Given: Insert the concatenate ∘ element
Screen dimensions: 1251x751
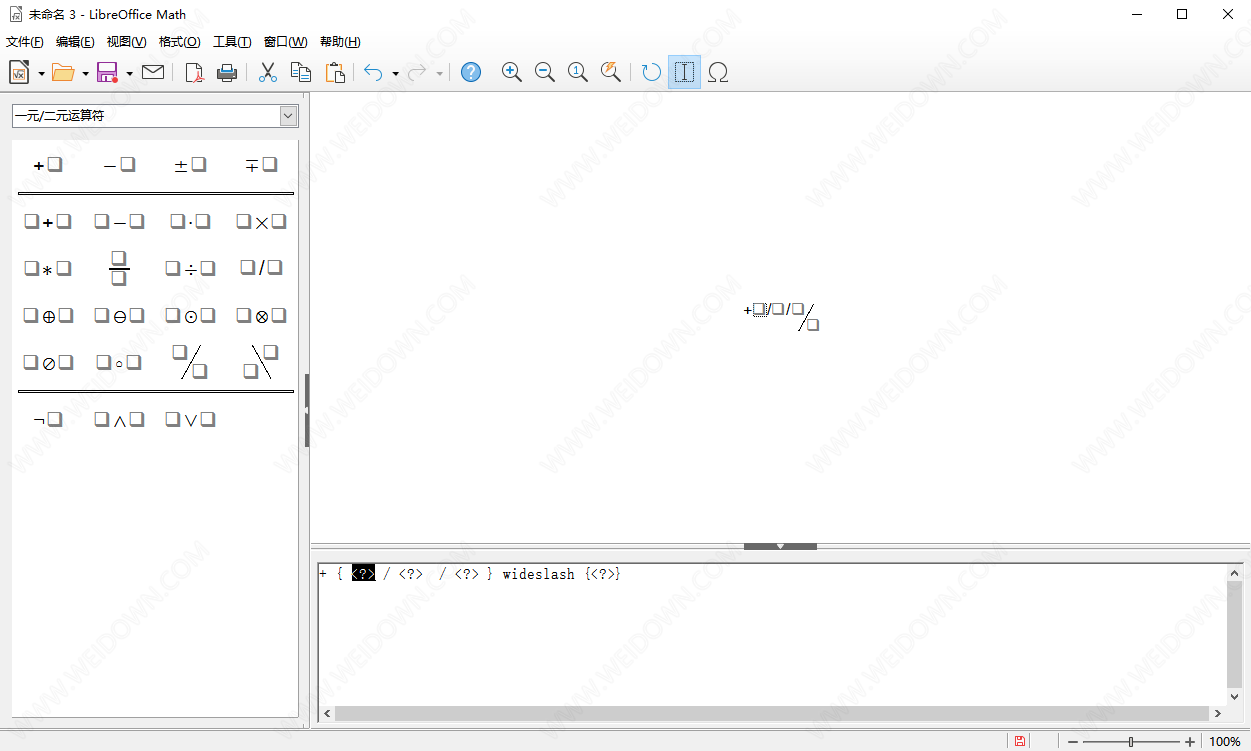Looking at the screenshot, I should 119,363.
